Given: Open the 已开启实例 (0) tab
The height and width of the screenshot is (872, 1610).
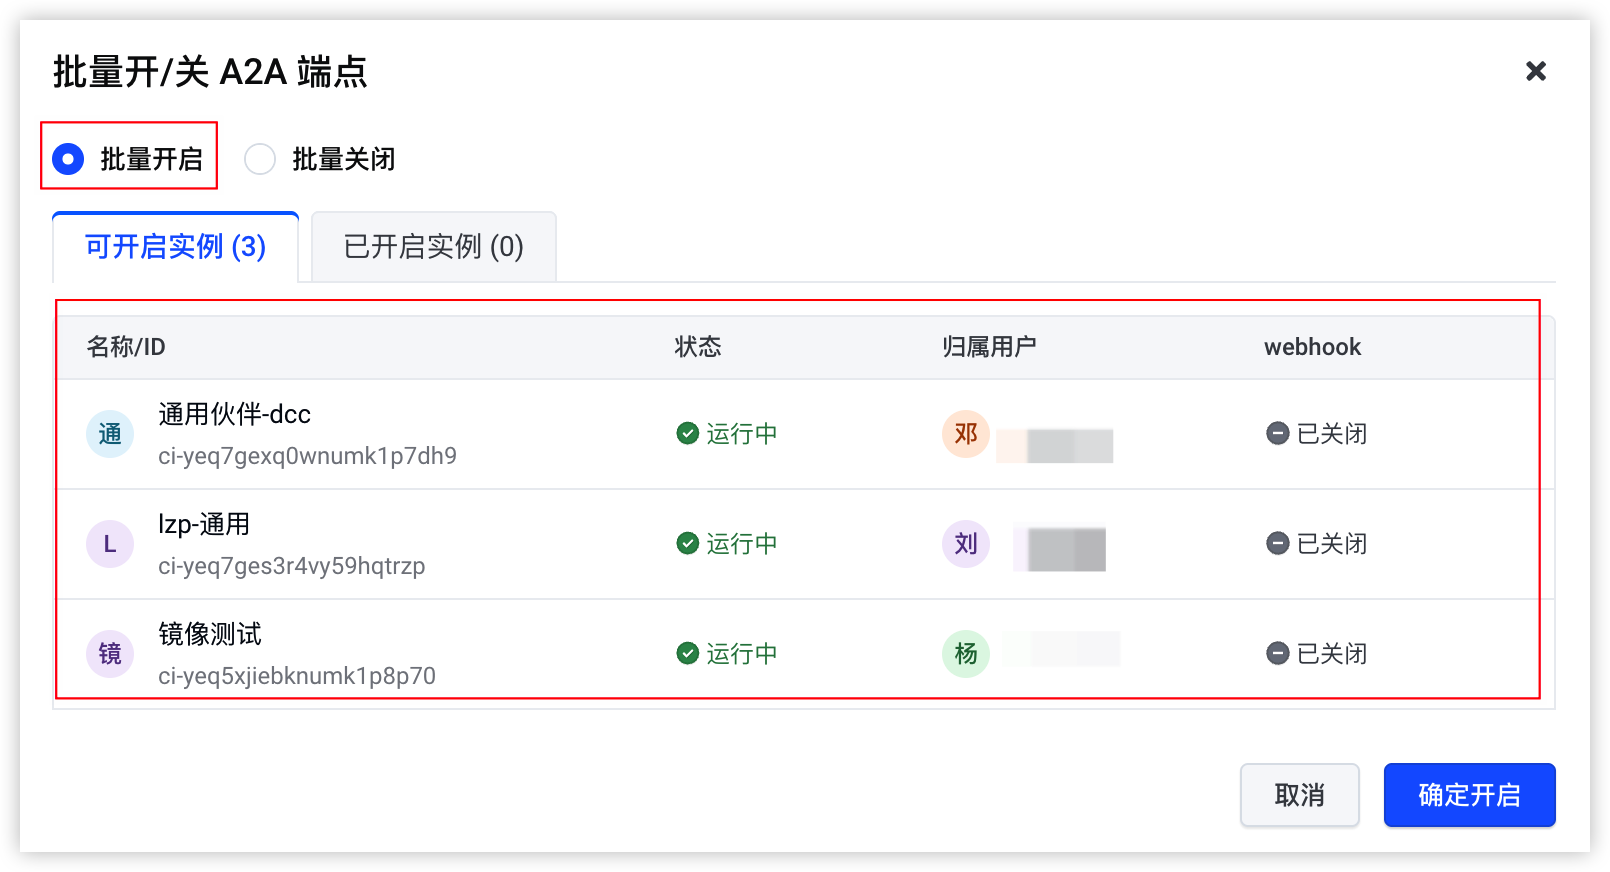Looking at the screenshot, I should click(433, 247).
